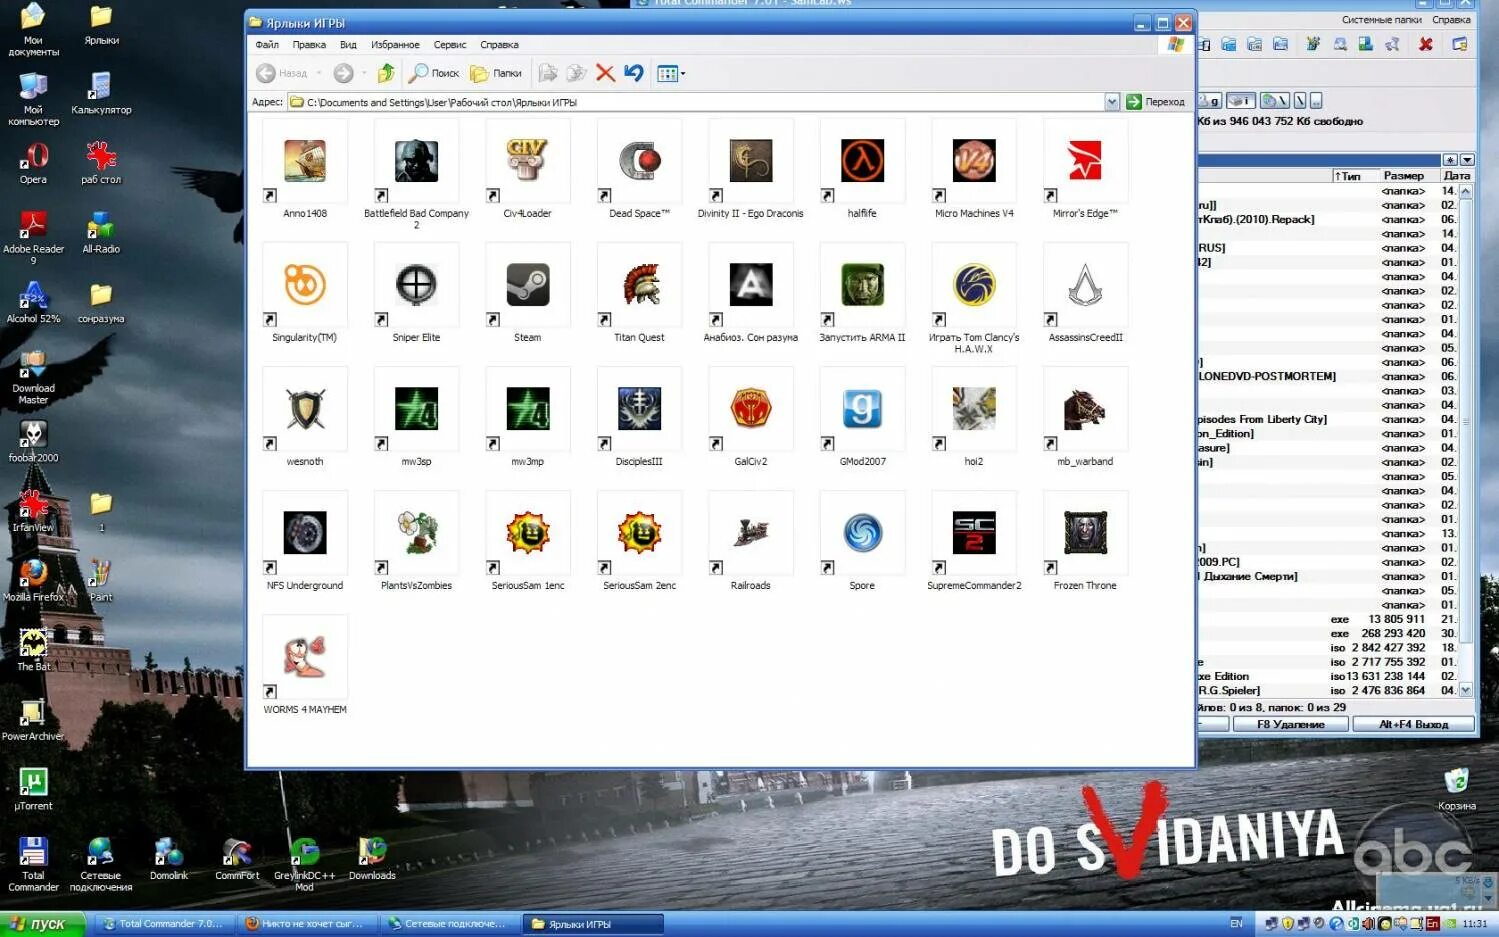Image resolution: width=1499 pixels, height=937 pixels.
Task: Select the mw3sp shortcut
Action: click(x=416, y=409)
